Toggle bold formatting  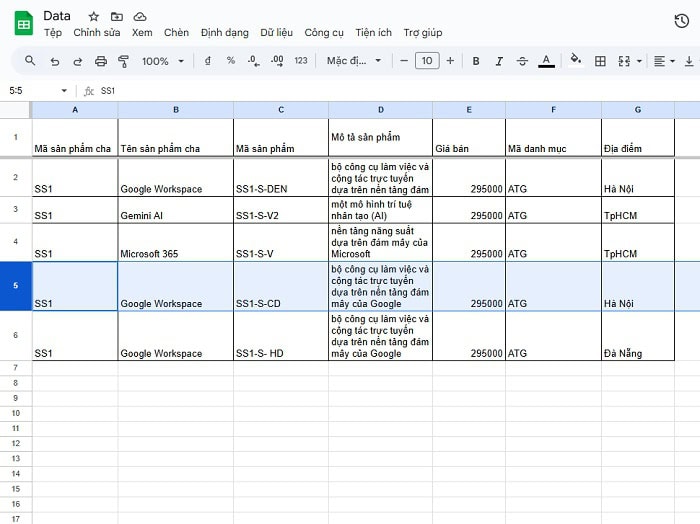(x=476, y=61)
